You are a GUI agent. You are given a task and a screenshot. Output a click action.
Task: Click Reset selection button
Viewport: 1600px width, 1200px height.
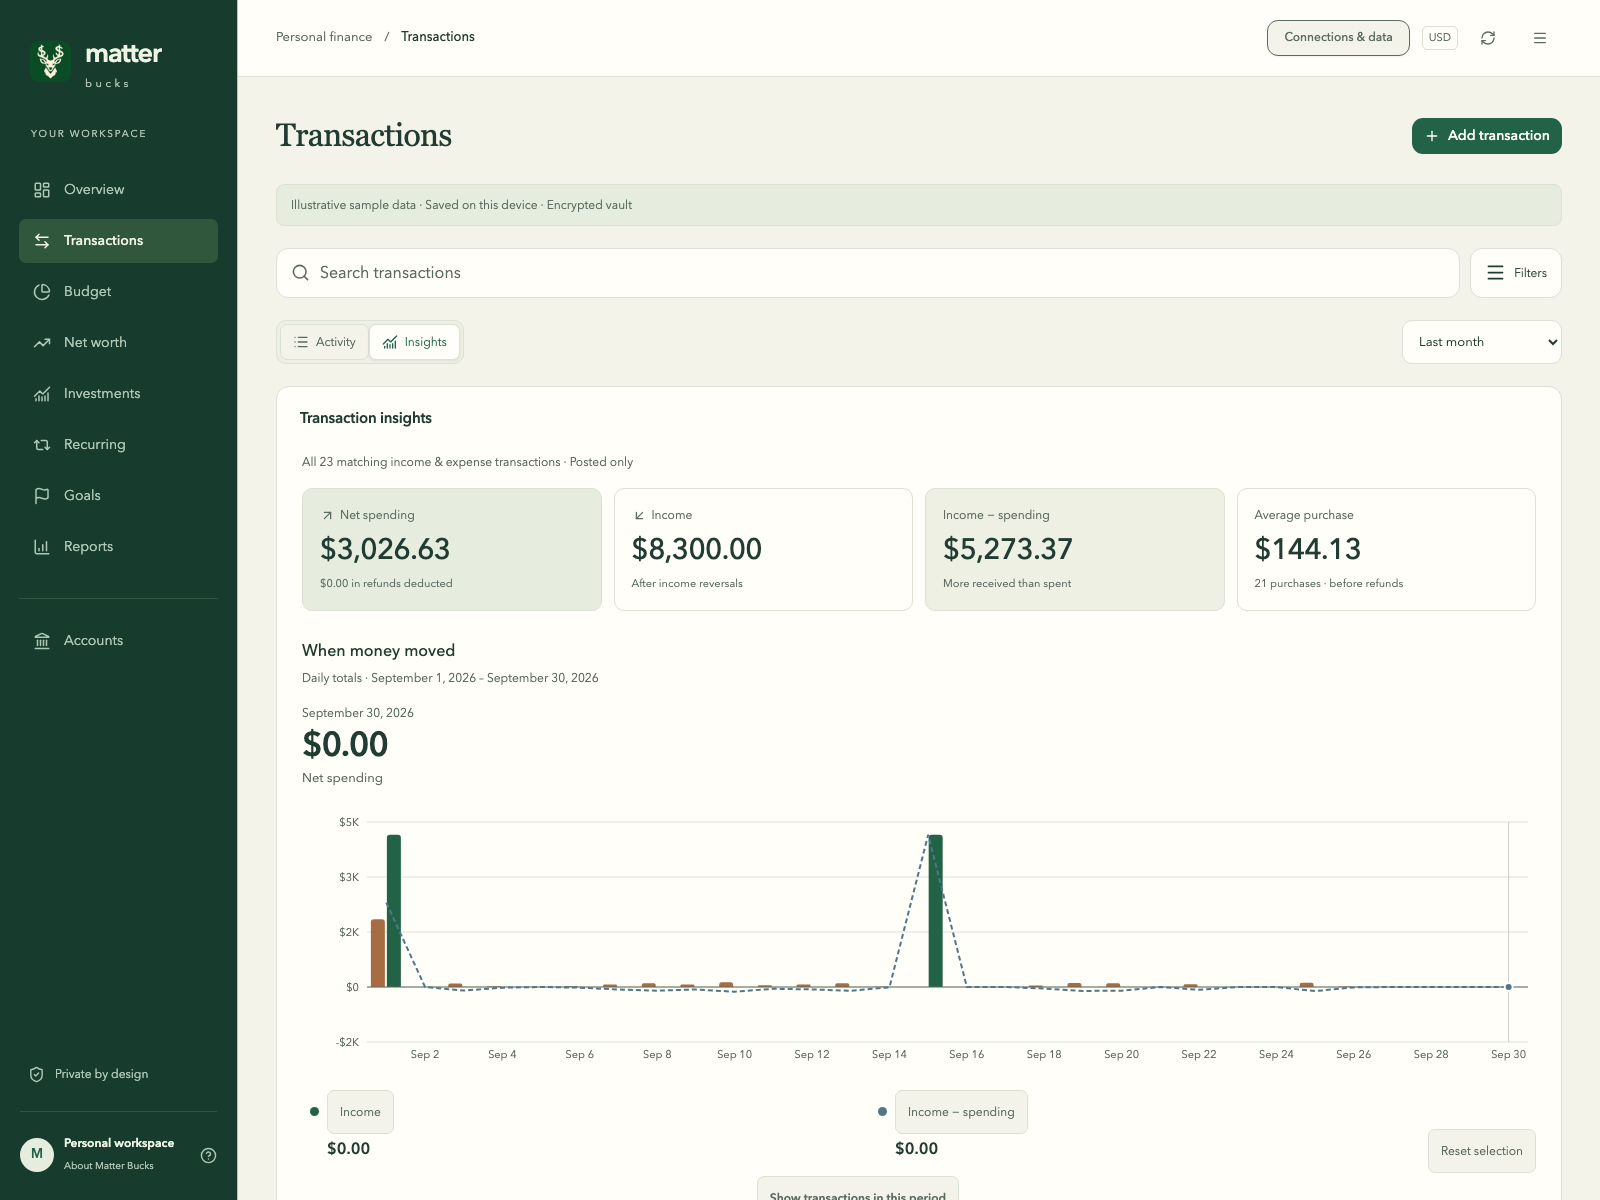click(x=1482, y=1151)
